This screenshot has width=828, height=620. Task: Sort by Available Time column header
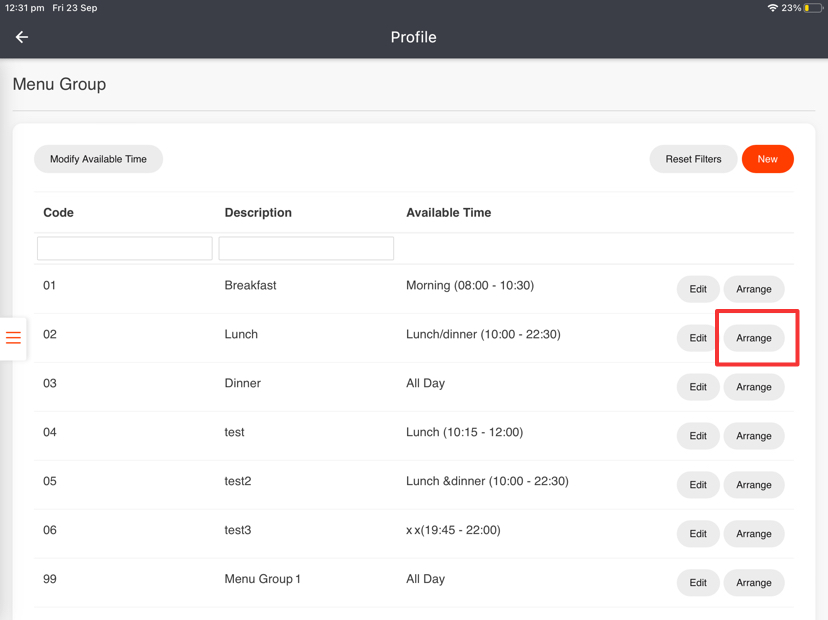pos(448,213)
